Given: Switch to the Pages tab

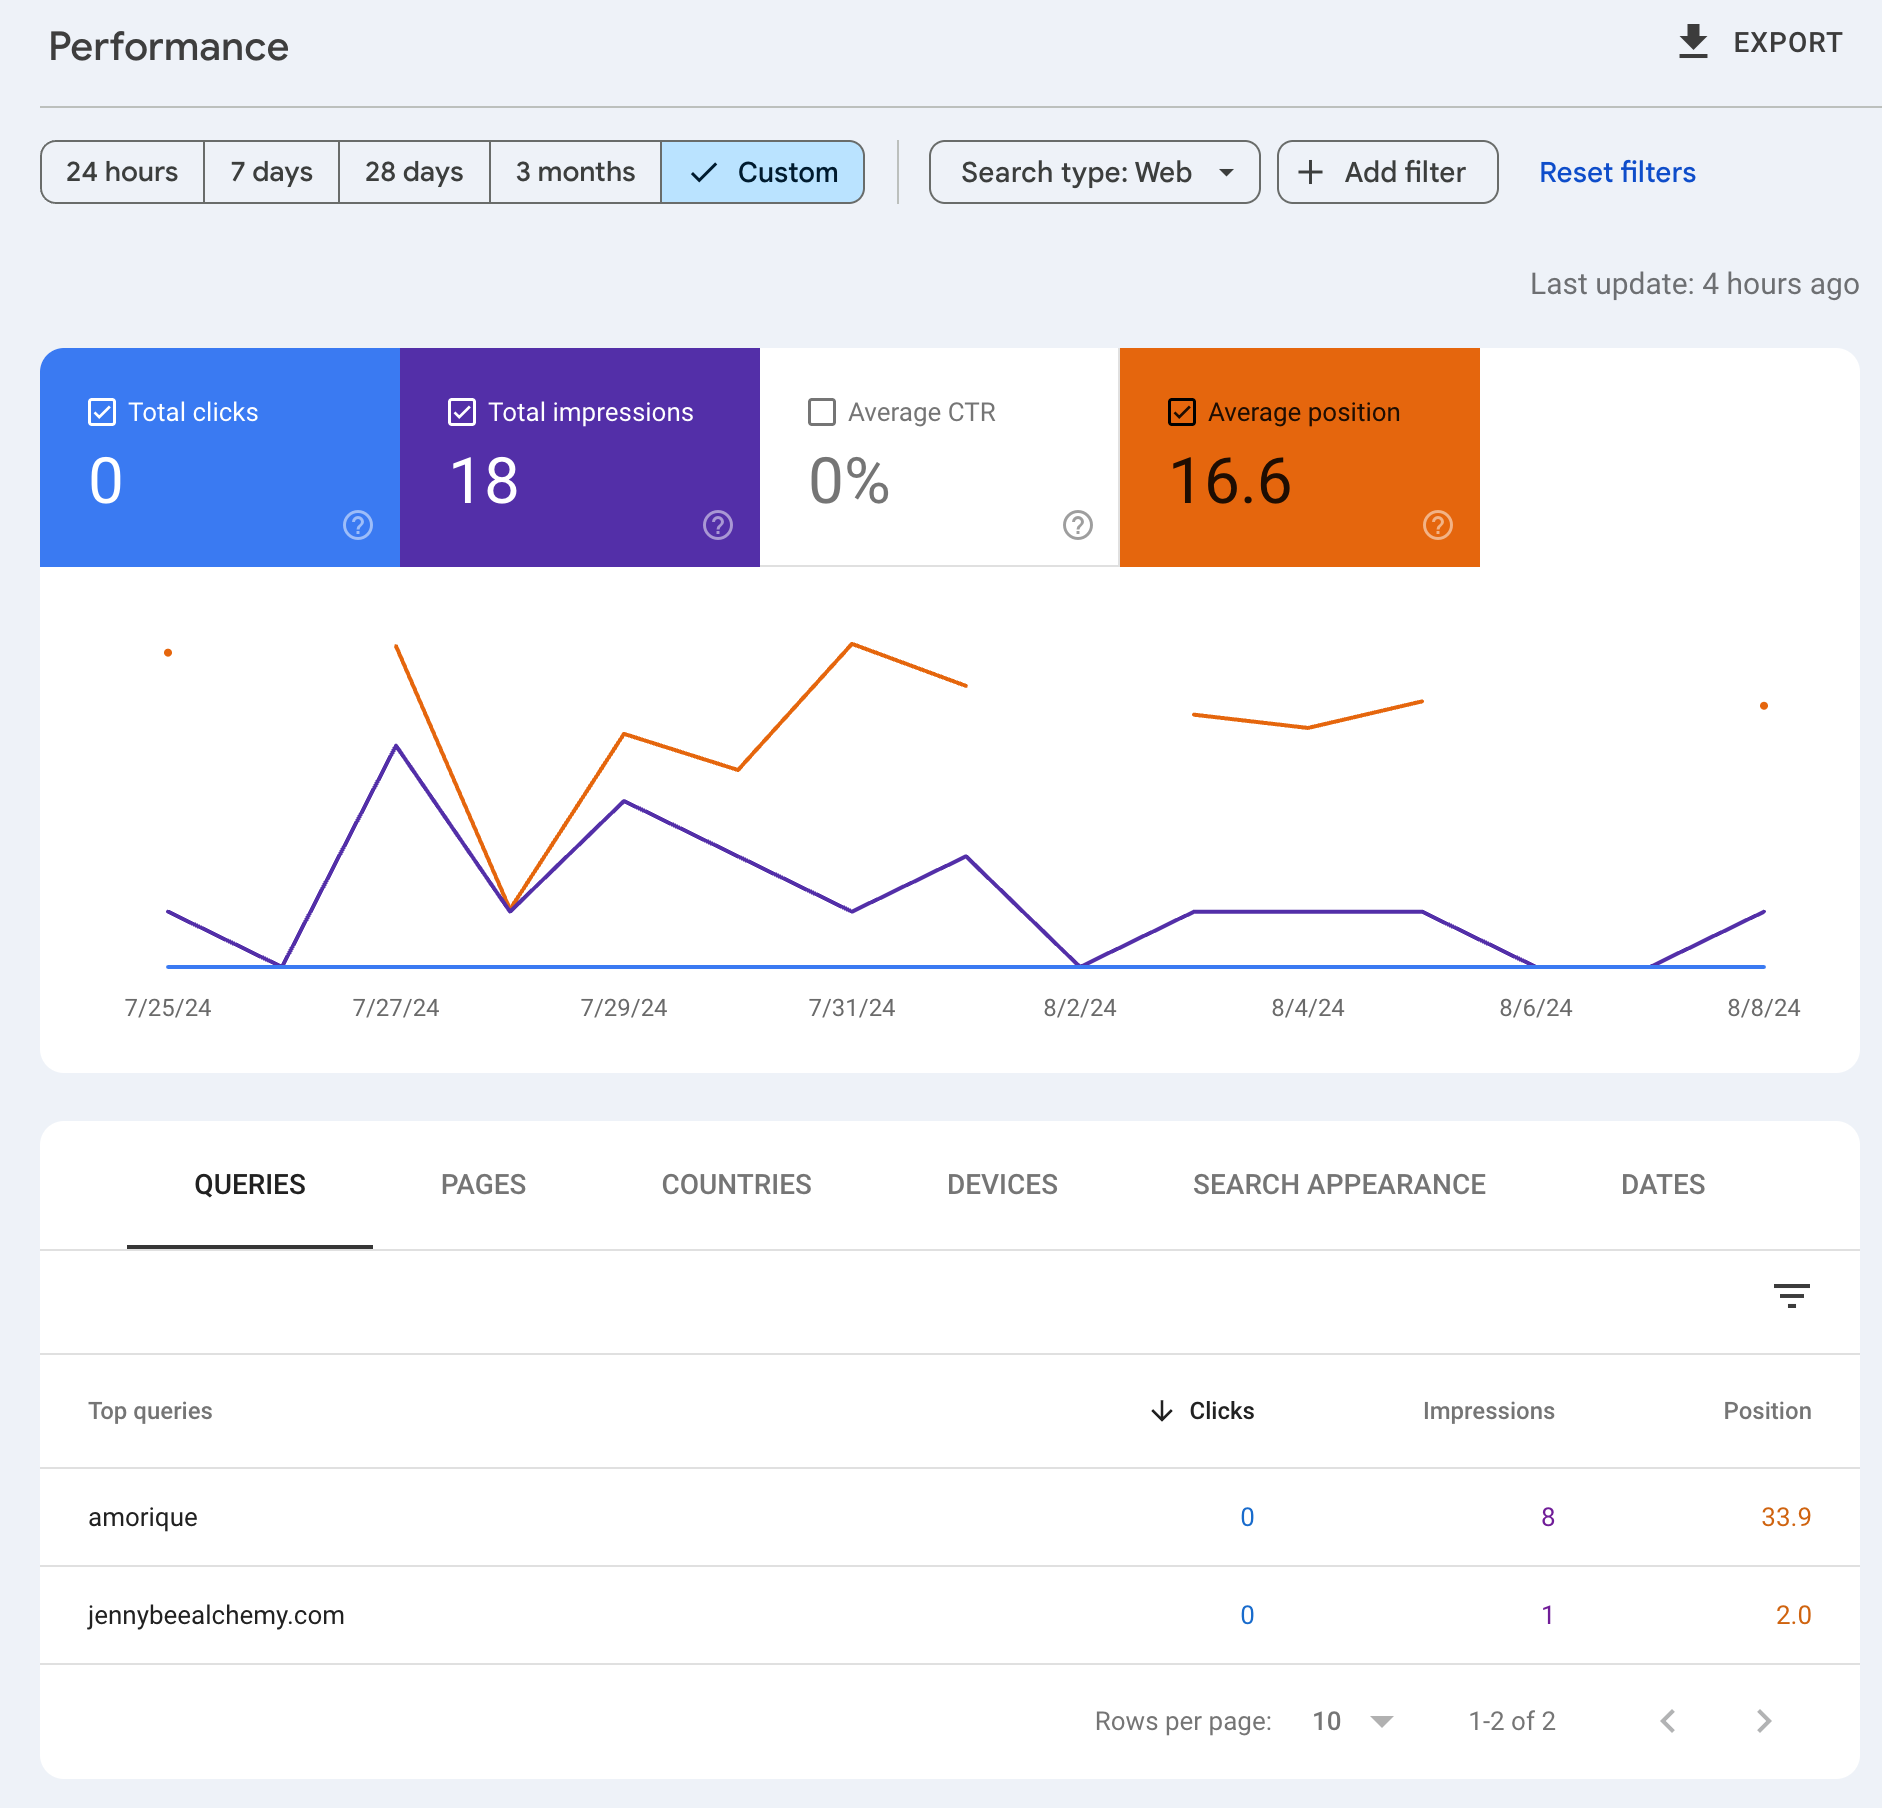Looking at the screenshot, I should (483, 1185).
